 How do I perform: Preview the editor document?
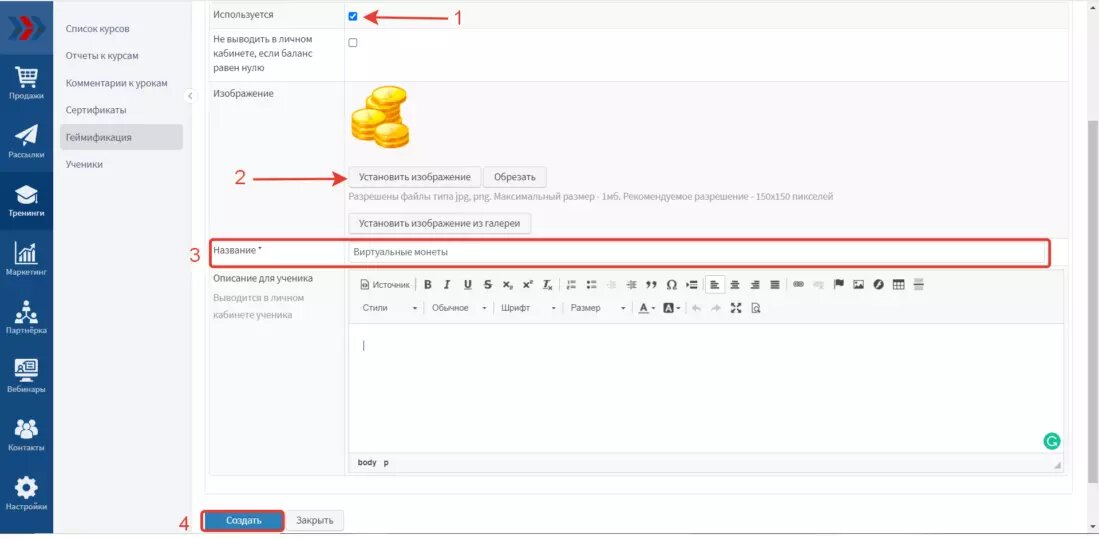pos(756,308)
